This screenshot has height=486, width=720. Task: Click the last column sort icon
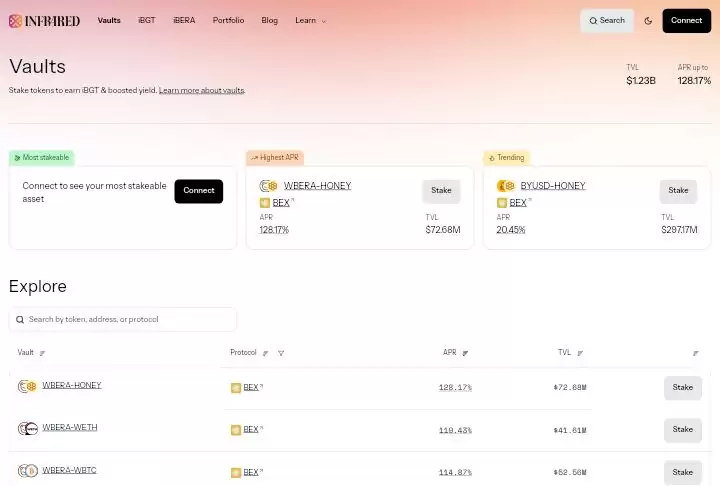pyautogui.click(x=696, y=353)
